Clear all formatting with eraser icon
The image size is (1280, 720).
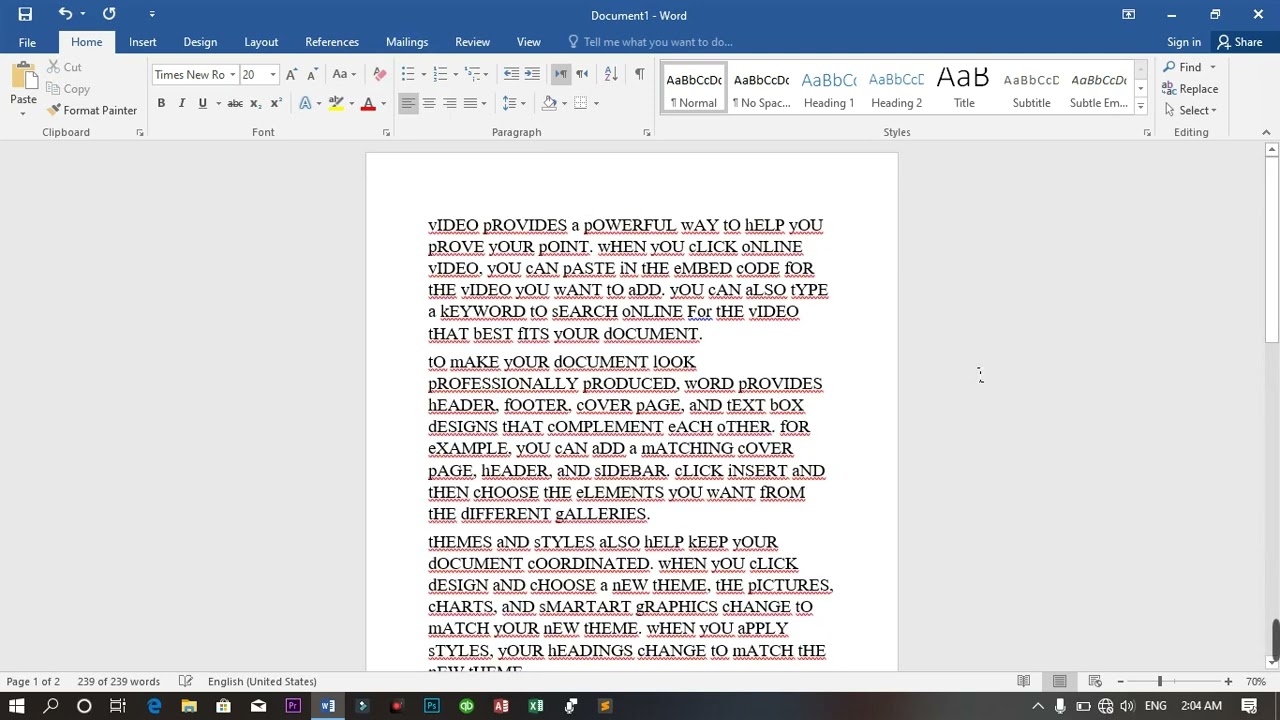[379, 74]
